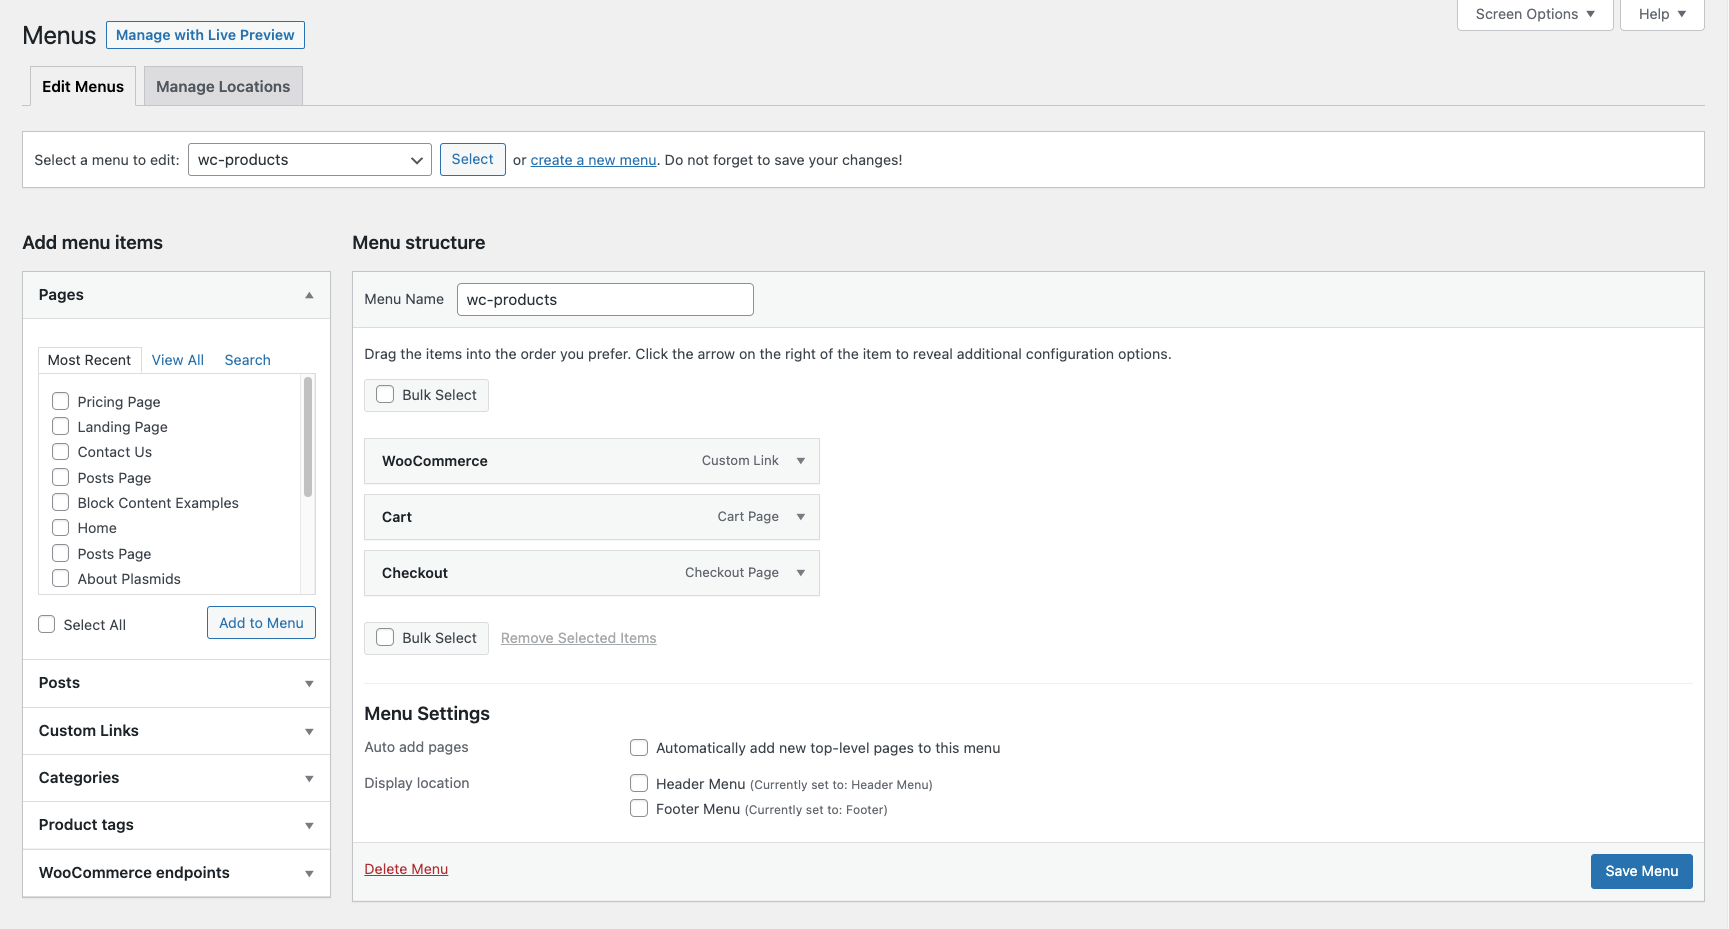Expand the Product tags panel
The image size is (1729, 929).
[309, 826]
